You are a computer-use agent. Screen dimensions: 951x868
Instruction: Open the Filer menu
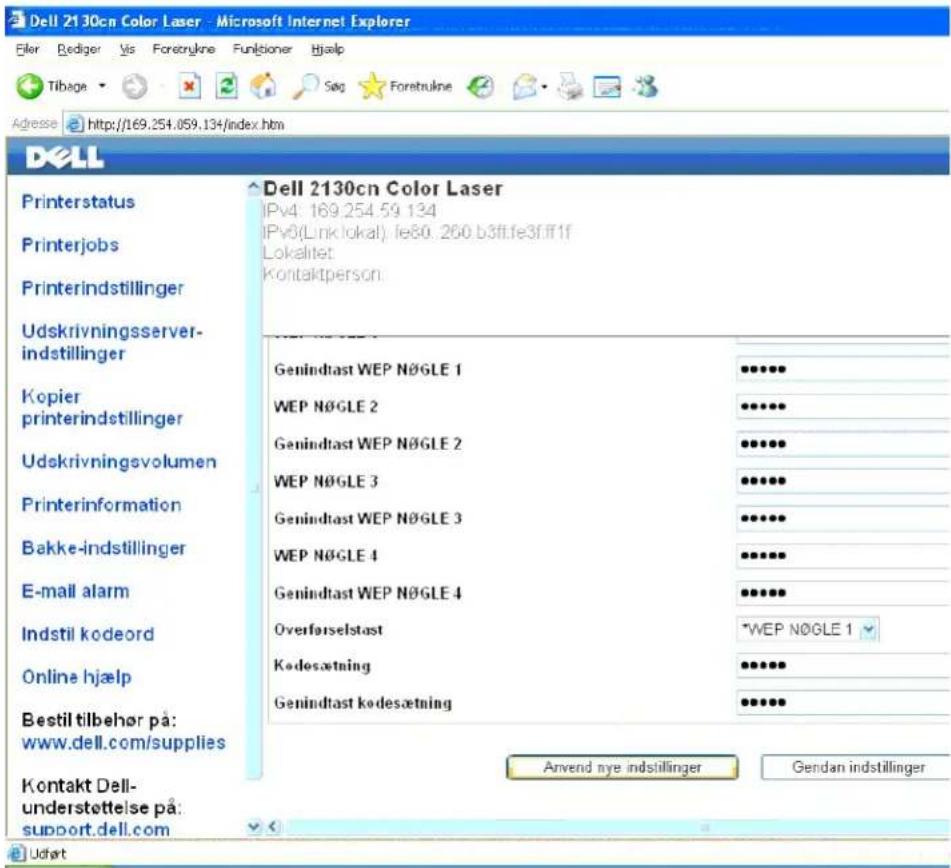[27, 49]
